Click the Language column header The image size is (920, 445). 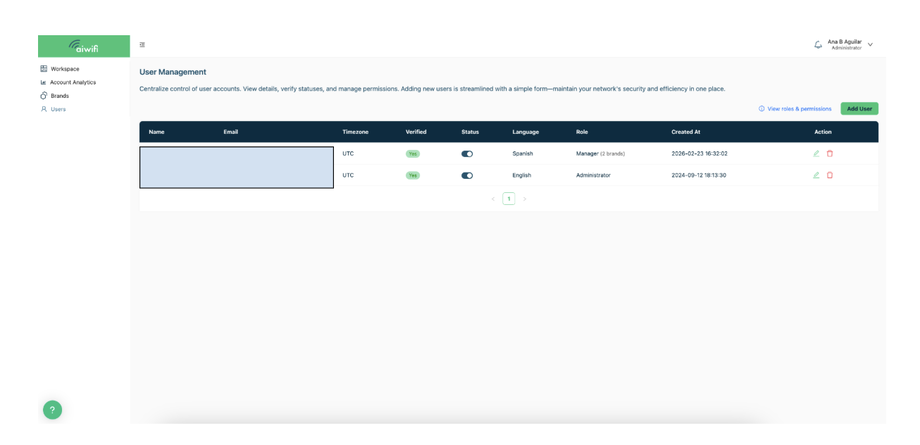tap(526, 132)
